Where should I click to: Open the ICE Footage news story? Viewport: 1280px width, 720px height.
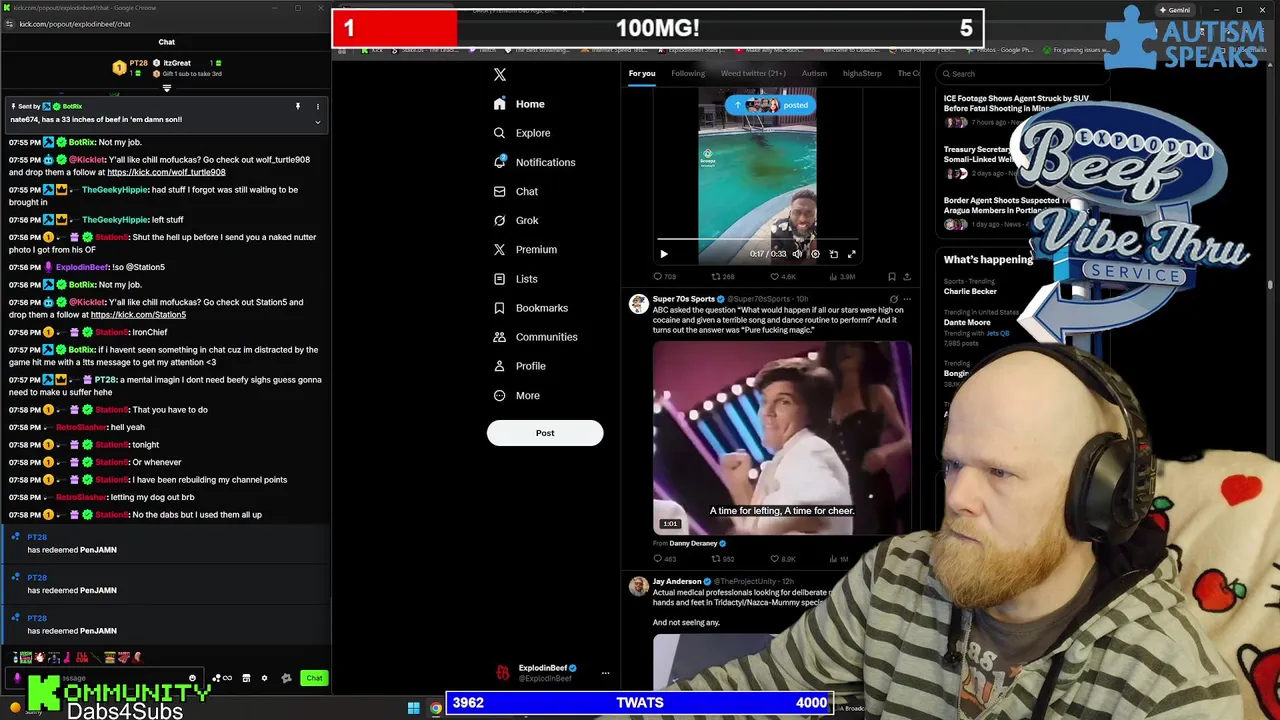click(1016, 103)
